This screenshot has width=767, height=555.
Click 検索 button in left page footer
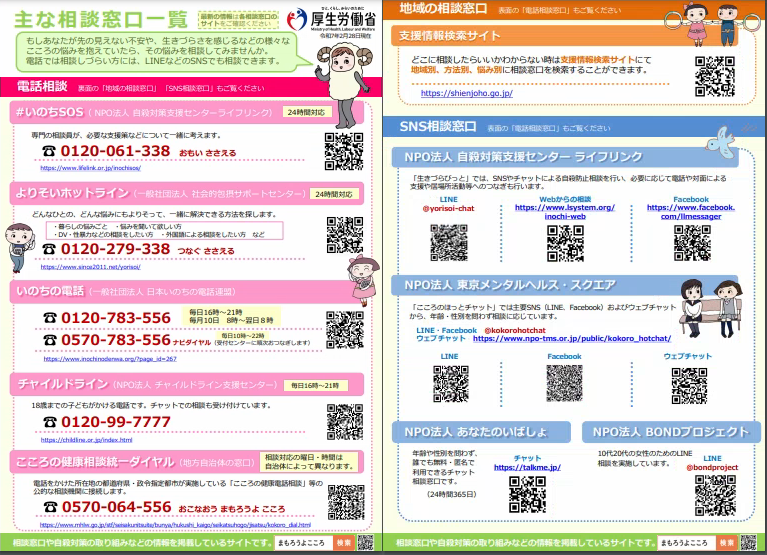click(x=344, y=543)
